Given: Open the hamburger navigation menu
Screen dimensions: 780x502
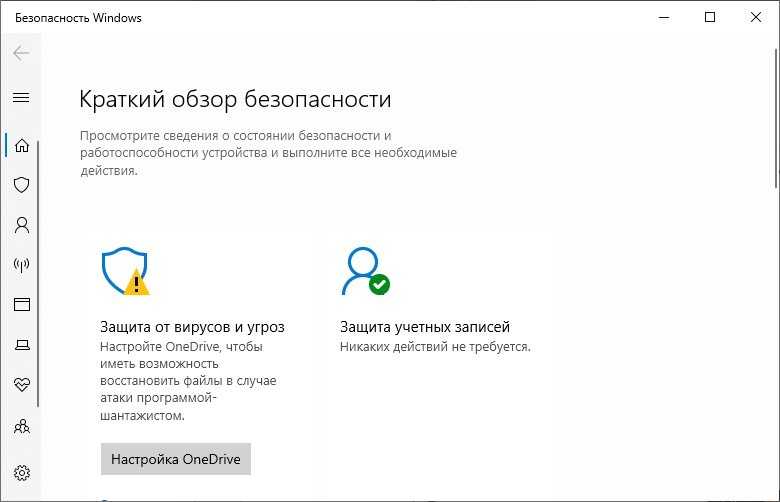Looking at the screenshot, I should 21,98.
